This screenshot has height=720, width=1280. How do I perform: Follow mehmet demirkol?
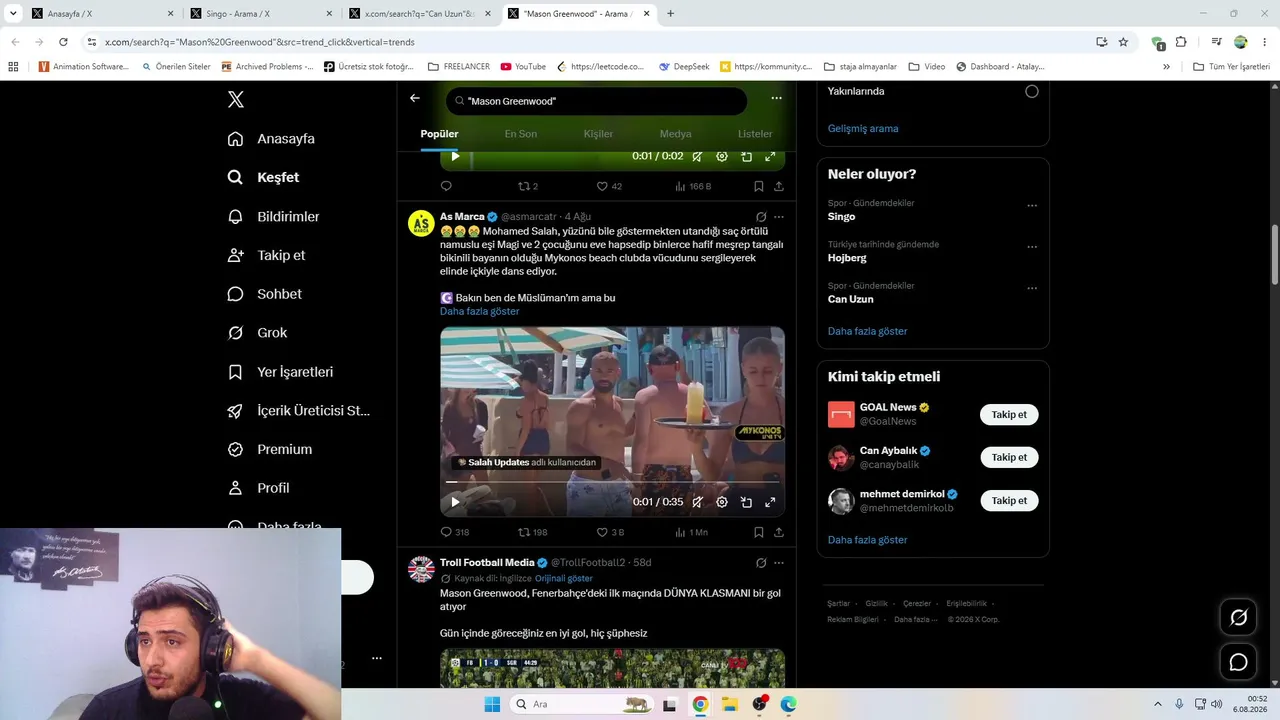(1009, 500)
